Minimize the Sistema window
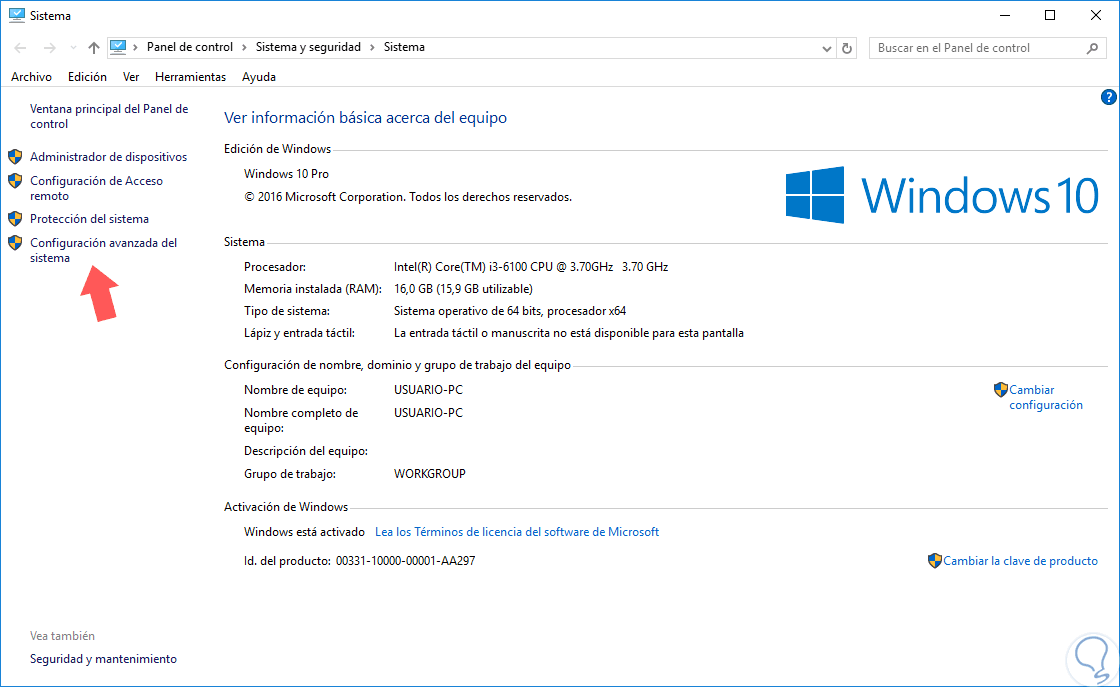The image size is (1120, 687). pyautogui.click(x=1005, y=15)
